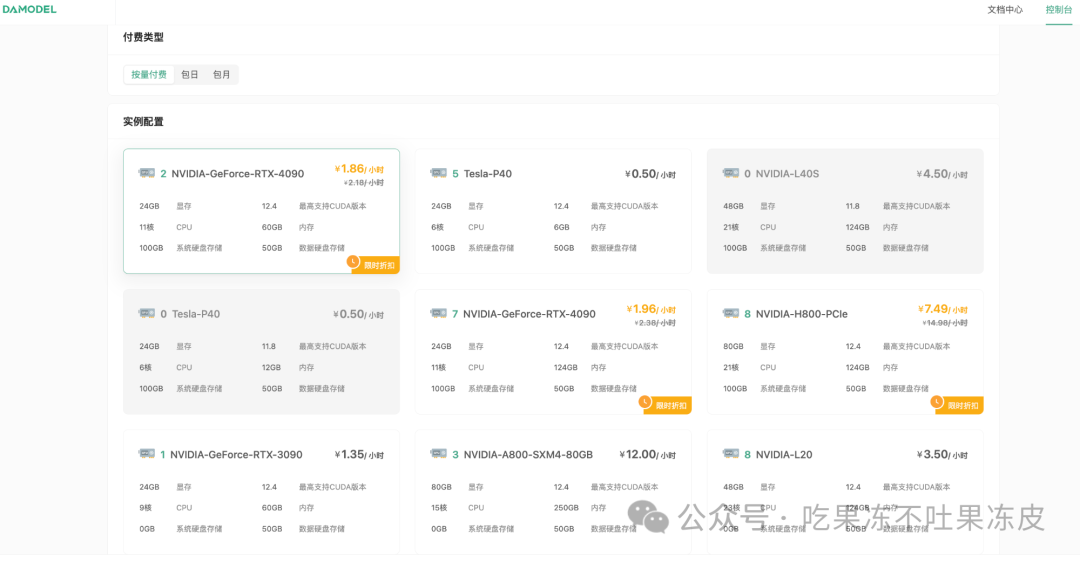Click 80GB 显存 value on H800 card
Image resolution: width=1080 pixels, height=561 pixels.
(733, 347)
